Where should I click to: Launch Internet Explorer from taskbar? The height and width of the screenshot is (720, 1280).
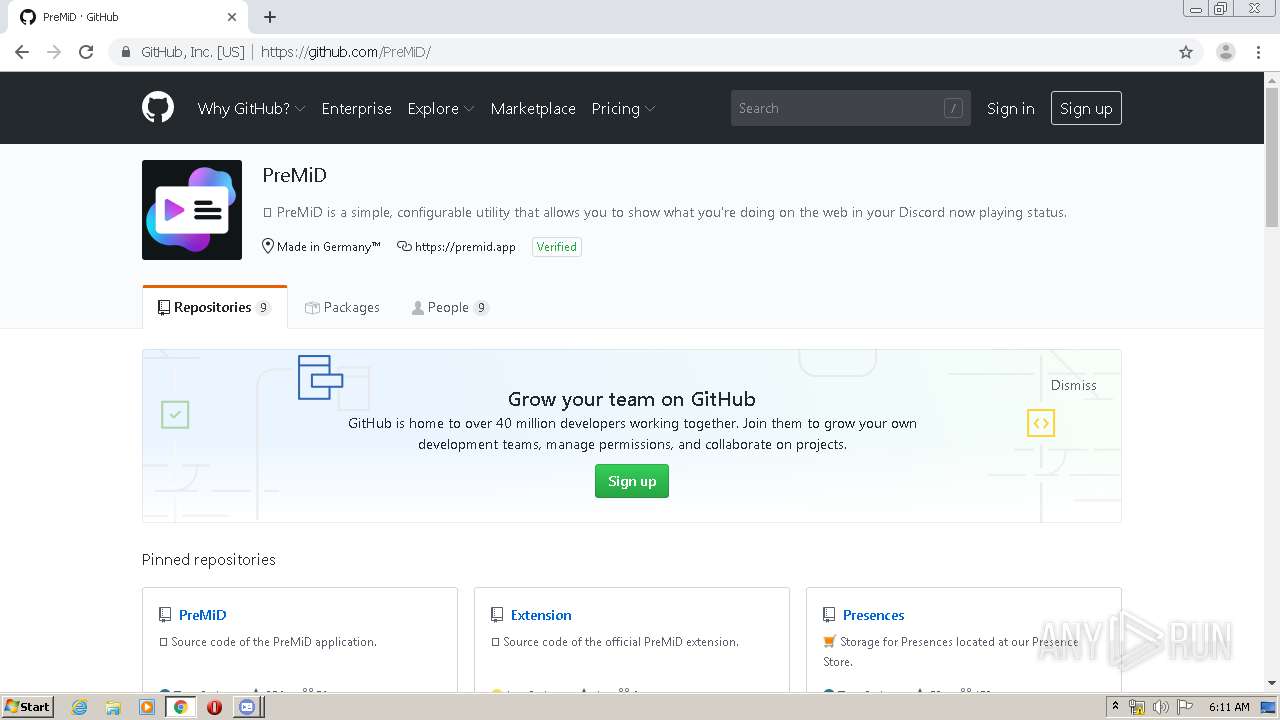(x=79, y=707)
